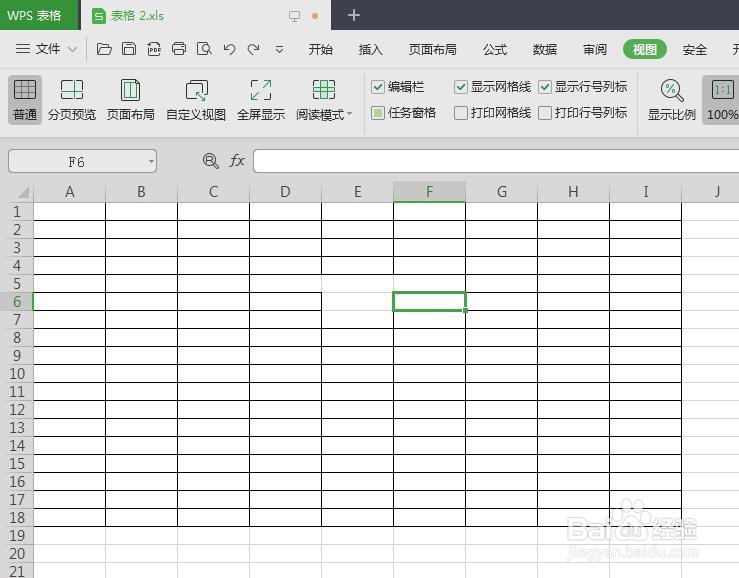
Task: Switch to the 插入 tab
Action: pos(370,50)
